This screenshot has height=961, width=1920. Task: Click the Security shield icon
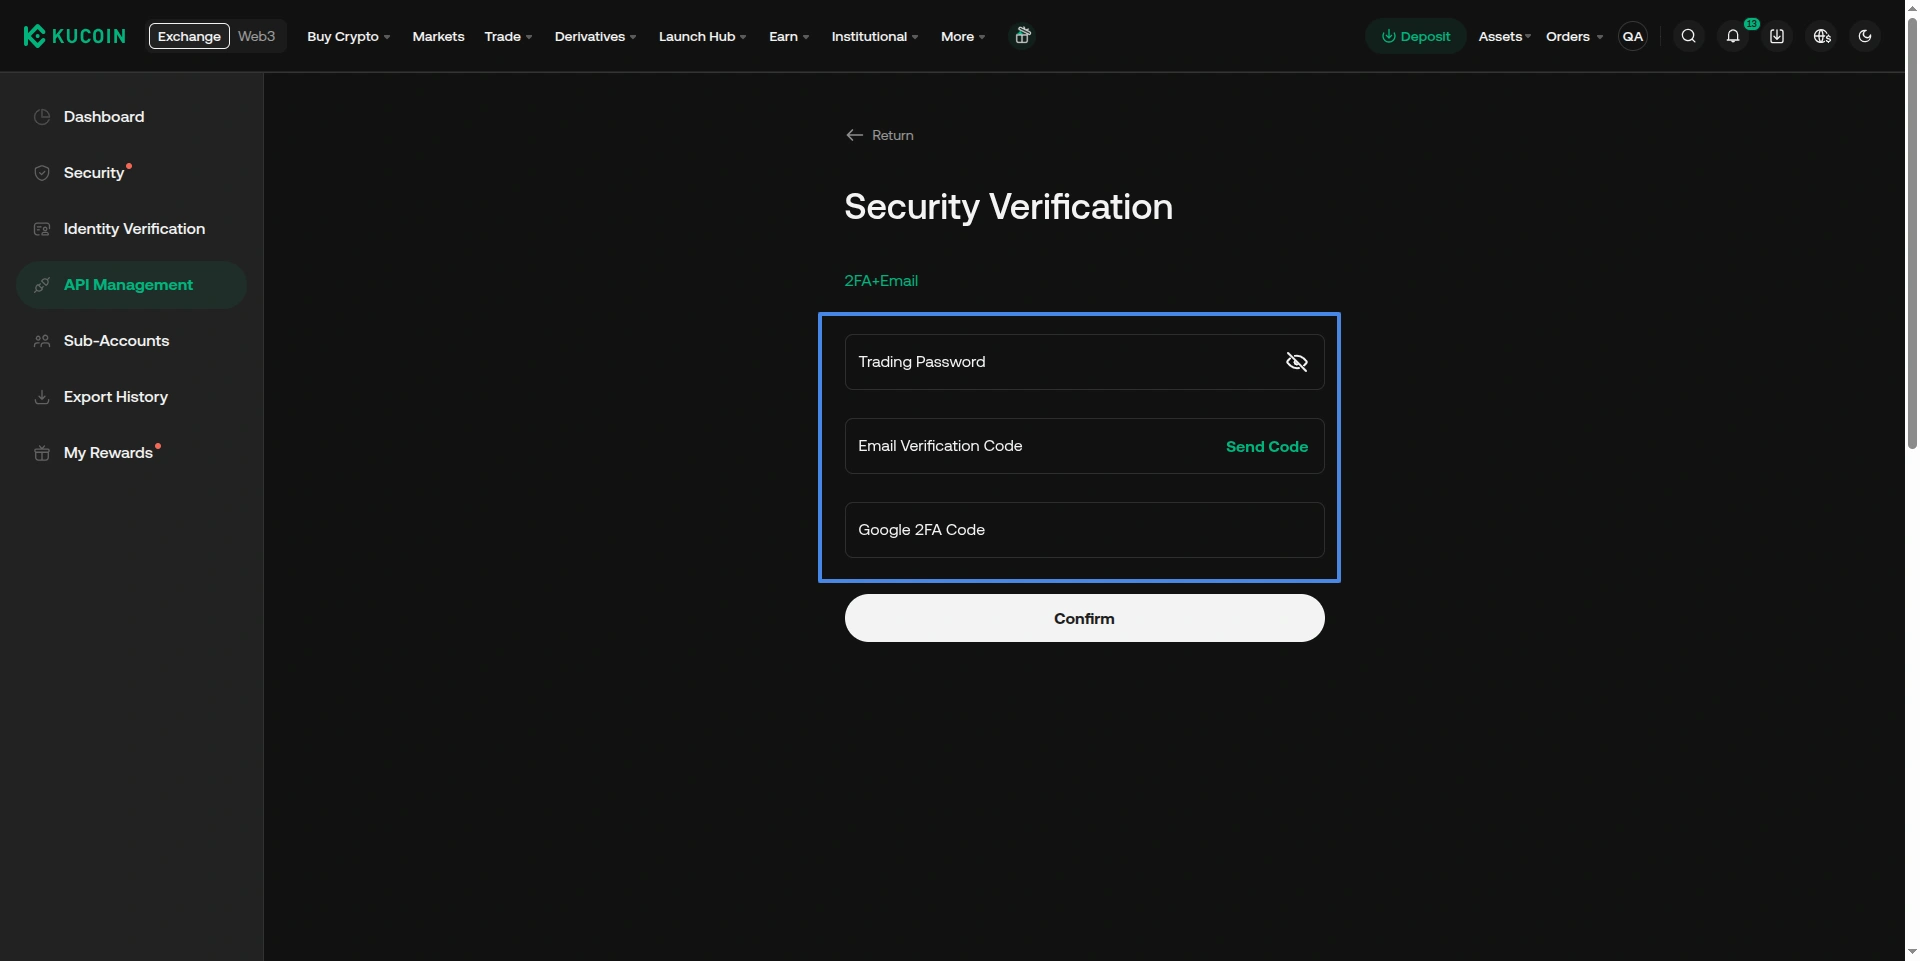[42, 173]
